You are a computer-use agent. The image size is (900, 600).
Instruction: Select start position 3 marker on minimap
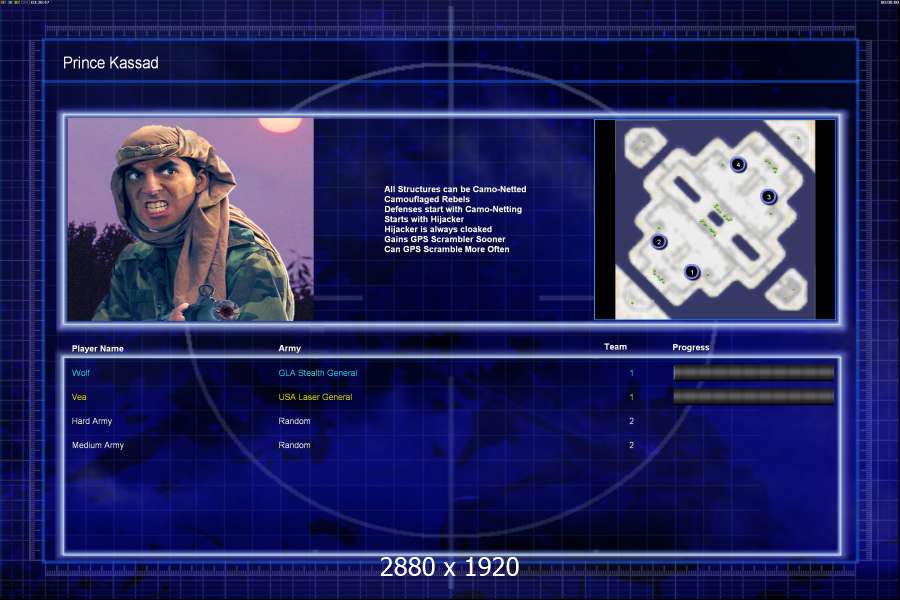(x=769, y=197)
